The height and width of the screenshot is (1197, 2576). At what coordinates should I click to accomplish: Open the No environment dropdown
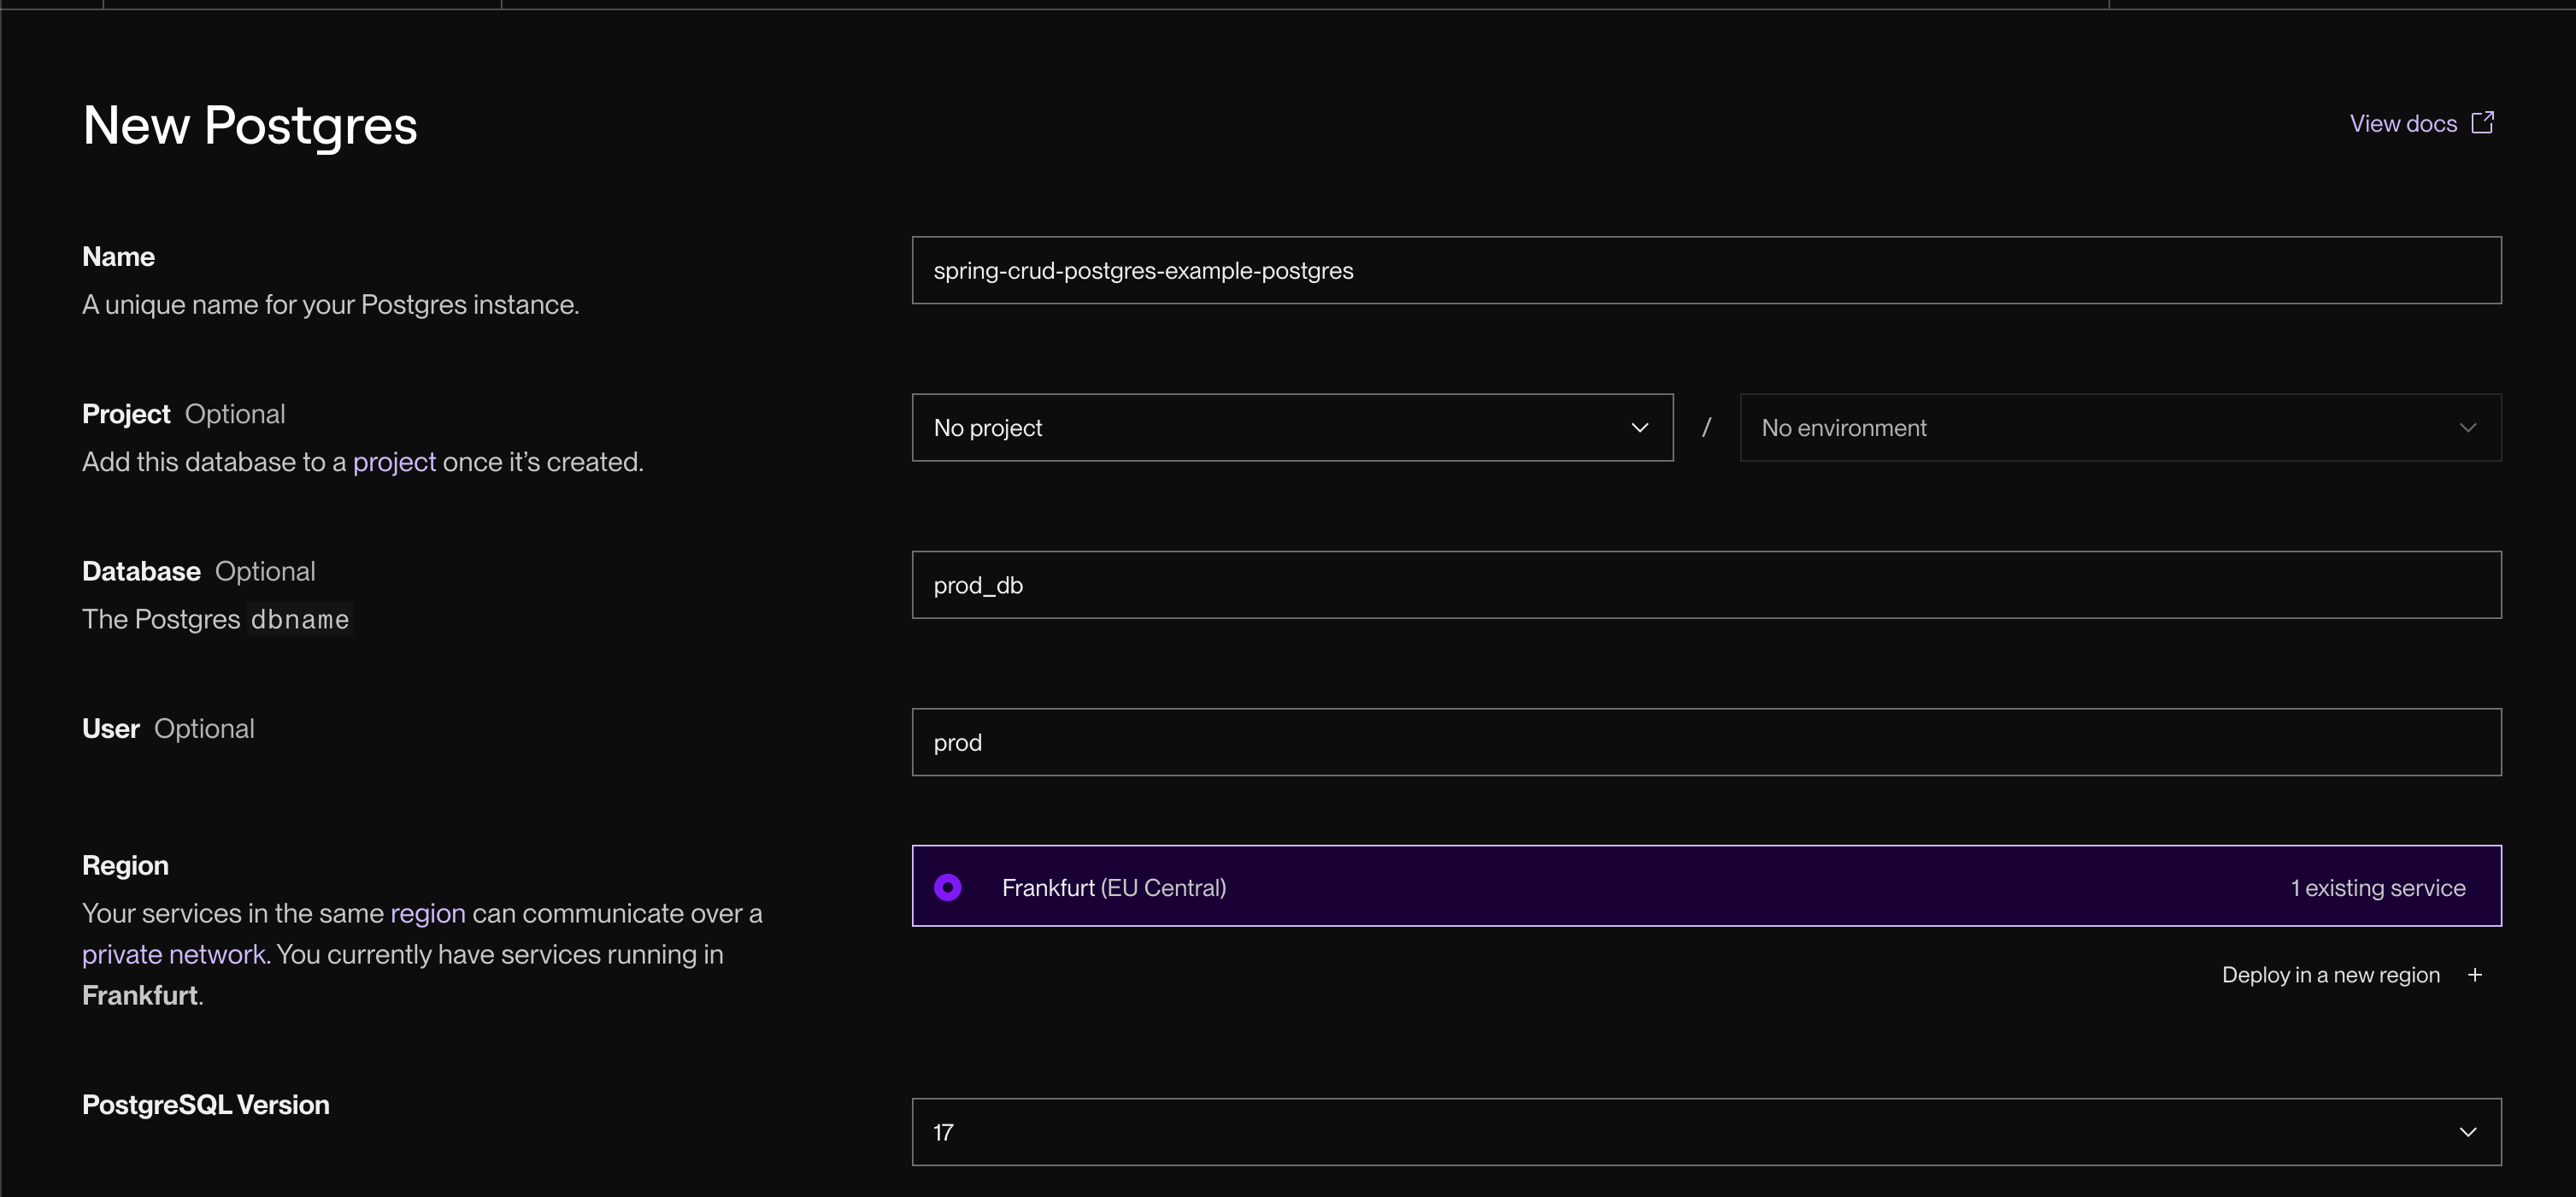click(x=2120, y=427)
